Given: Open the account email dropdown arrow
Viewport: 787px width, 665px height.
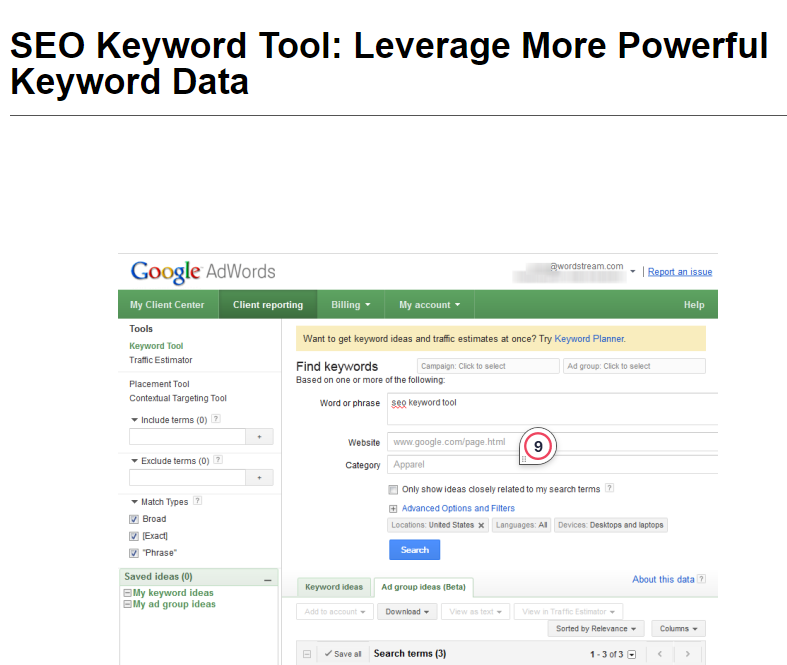Looking at the screenshot, I should tap(632, 272).
